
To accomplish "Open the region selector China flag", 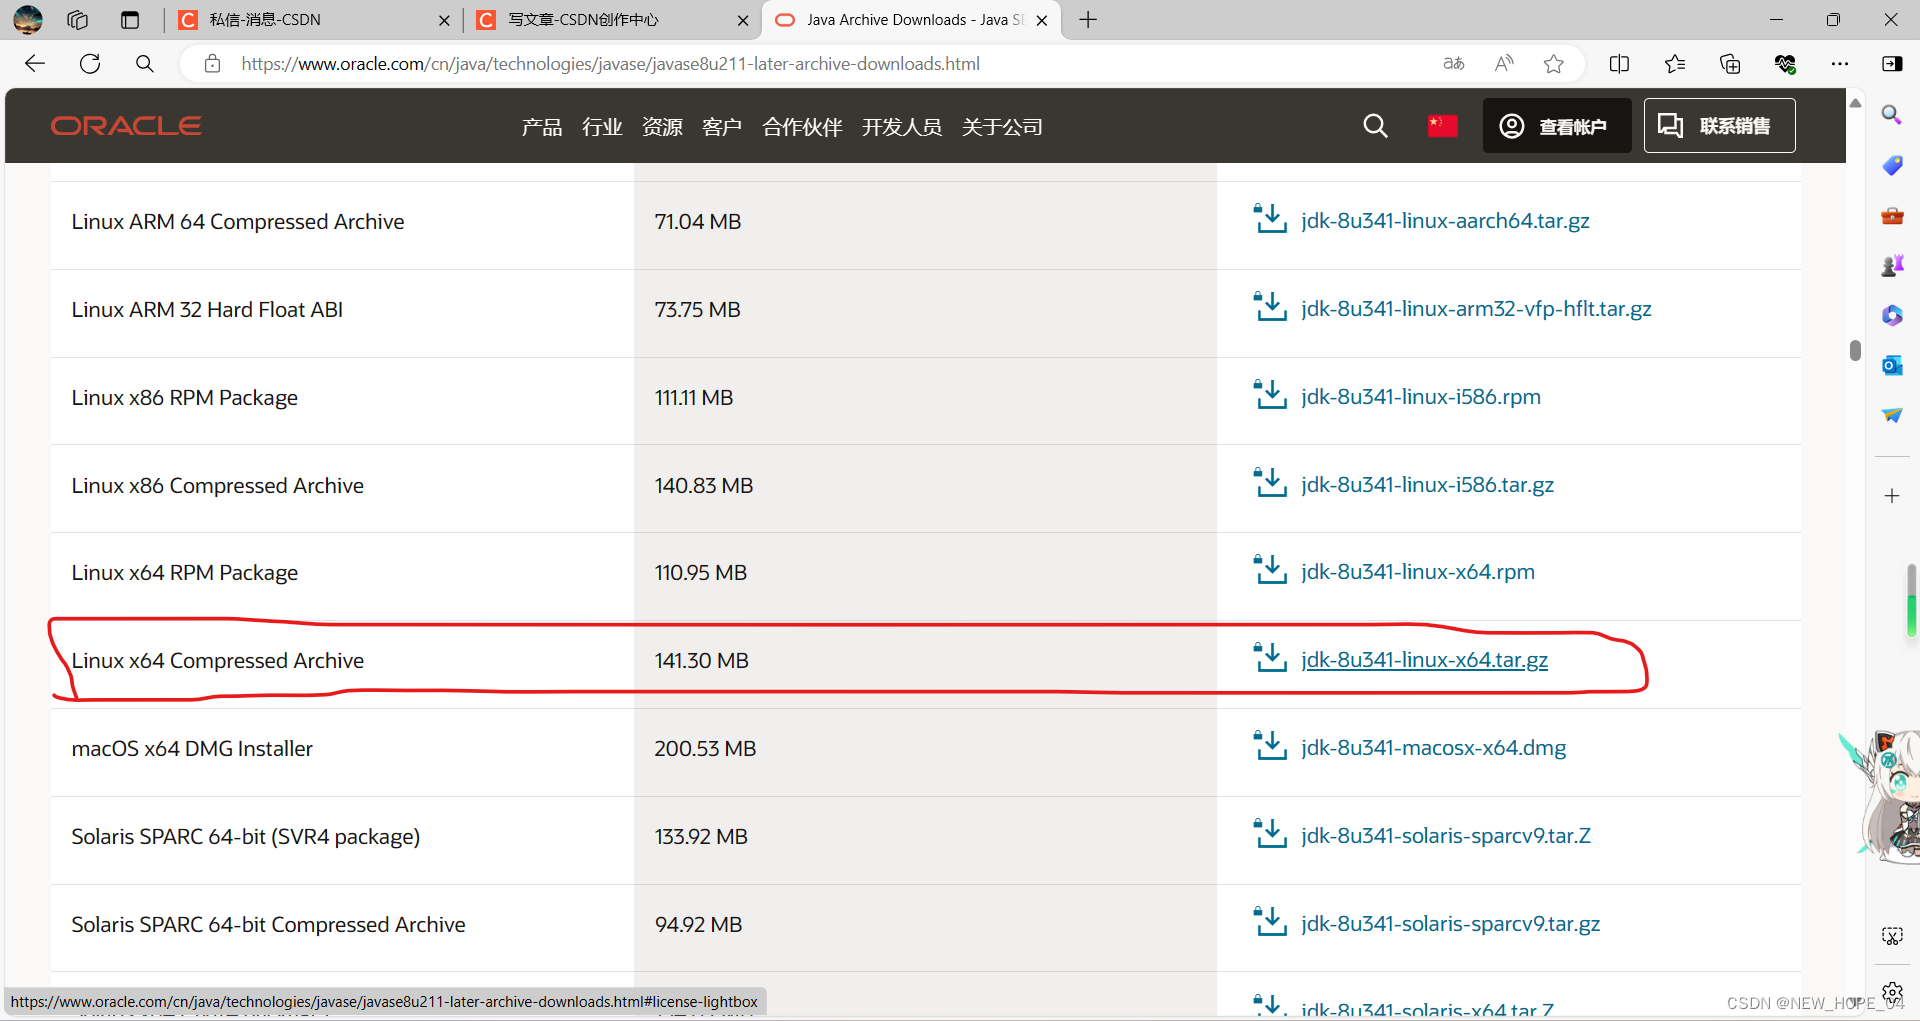I will (x=1442, y=126).
